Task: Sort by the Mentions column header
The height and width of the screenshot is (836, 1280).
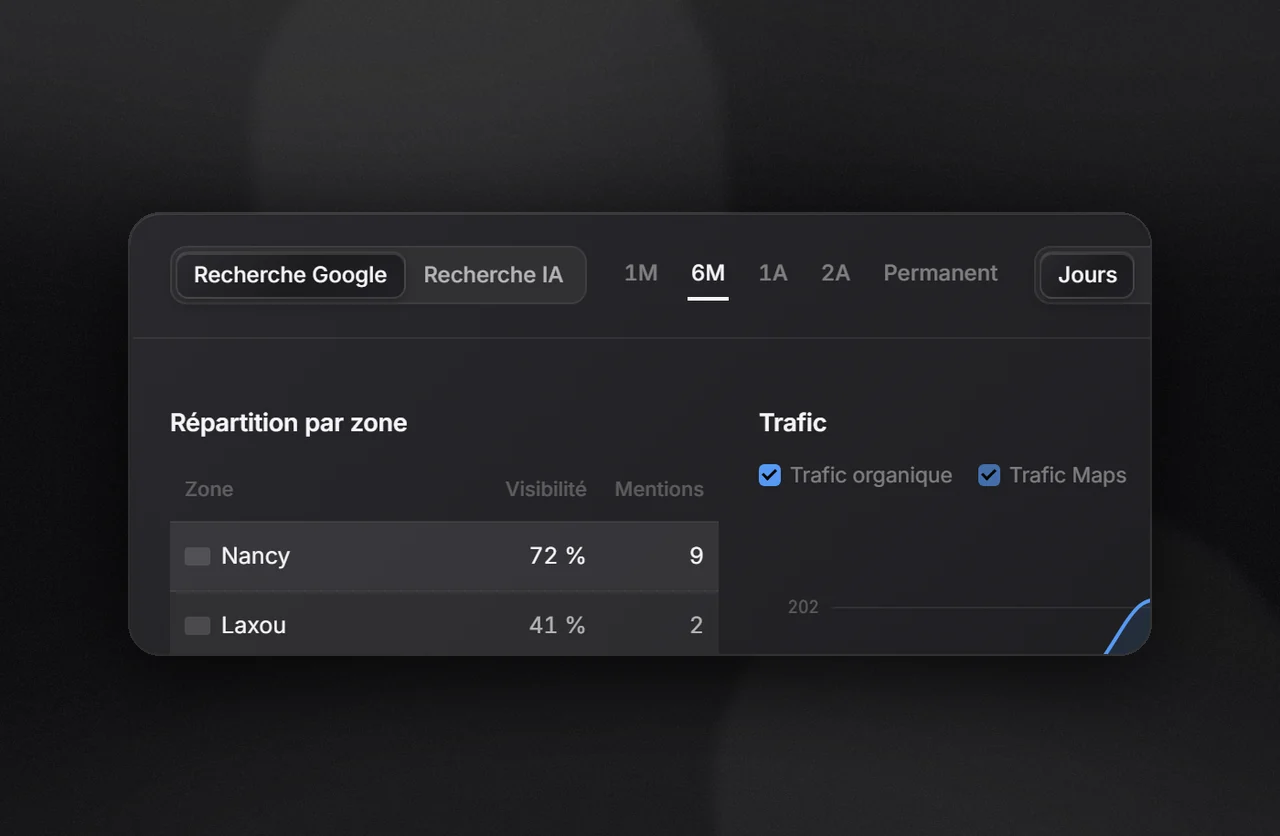Action: 659,489
